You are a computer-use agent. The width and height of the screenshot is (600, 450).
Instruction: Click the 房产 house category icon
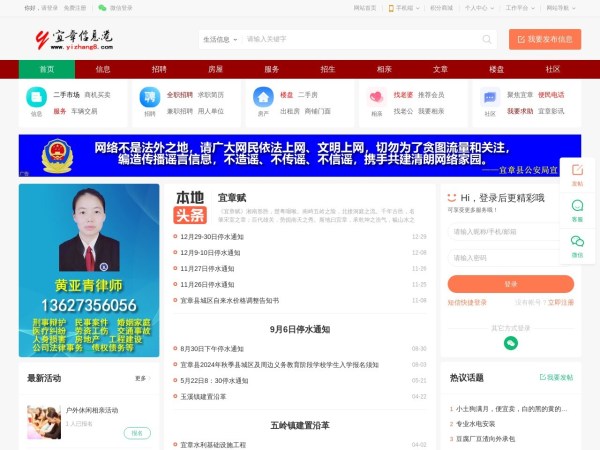pyautogui.click(x=263, y=97)
